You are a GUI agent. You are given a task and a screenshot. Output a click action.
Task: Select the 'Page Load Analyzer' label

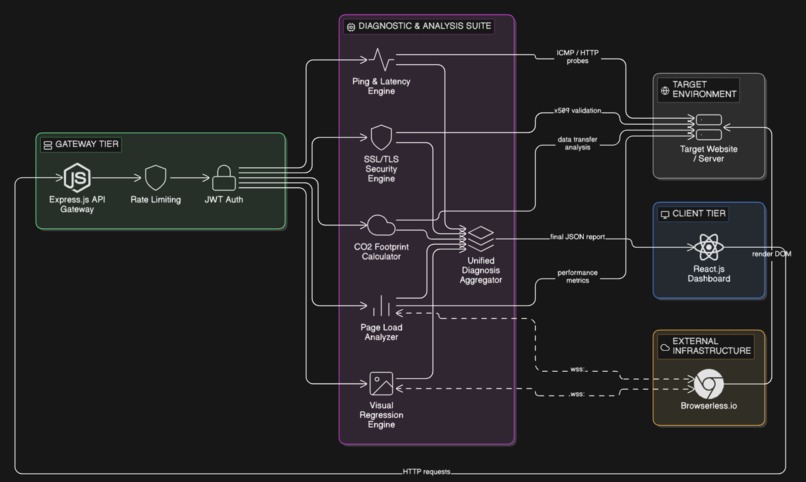point(381,332)
